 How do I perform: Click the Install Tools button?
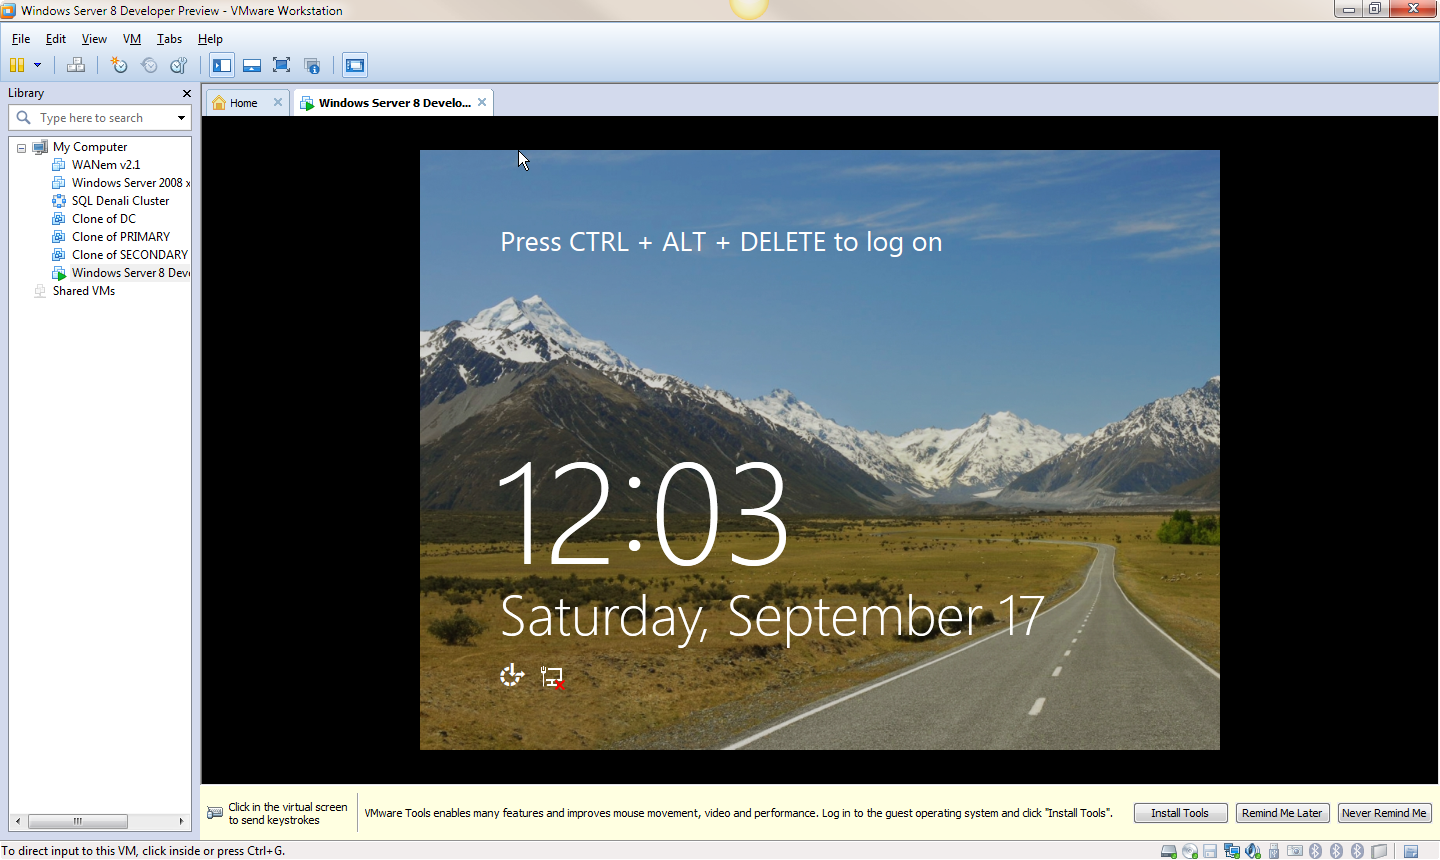tap(1180, 813)
